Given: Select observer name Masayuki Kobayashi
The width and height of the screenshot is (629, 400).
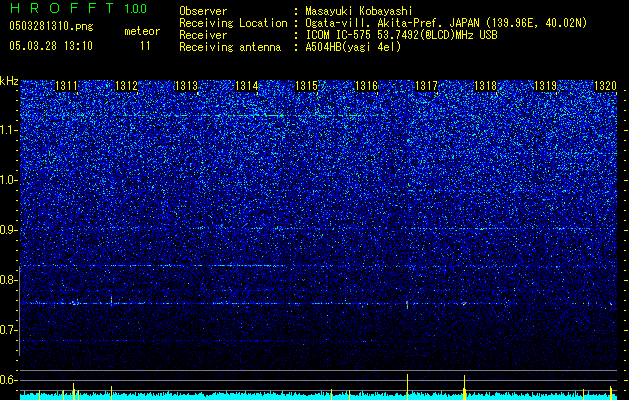Looking at the screenshot, I should click(359, 11).
